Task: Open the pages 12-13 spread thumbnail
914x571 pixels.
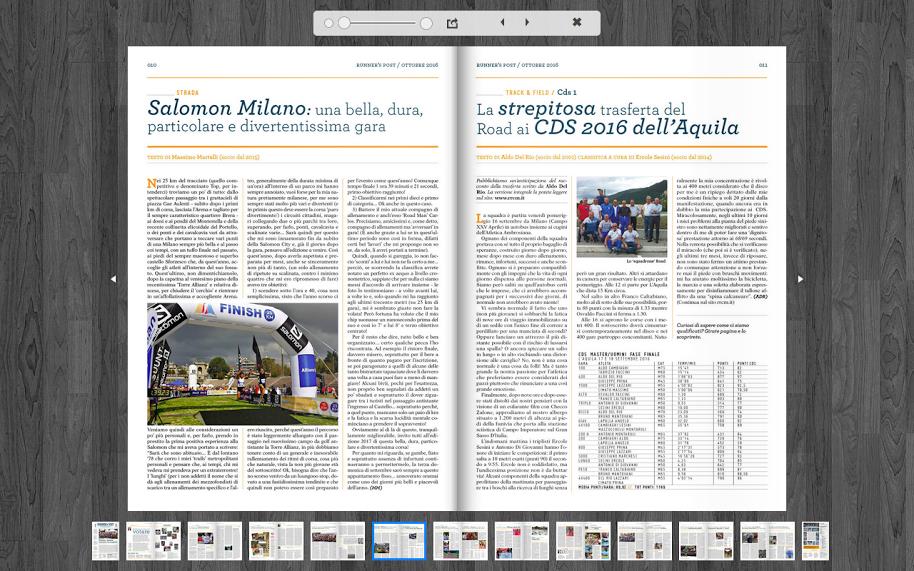Action: 460,541
